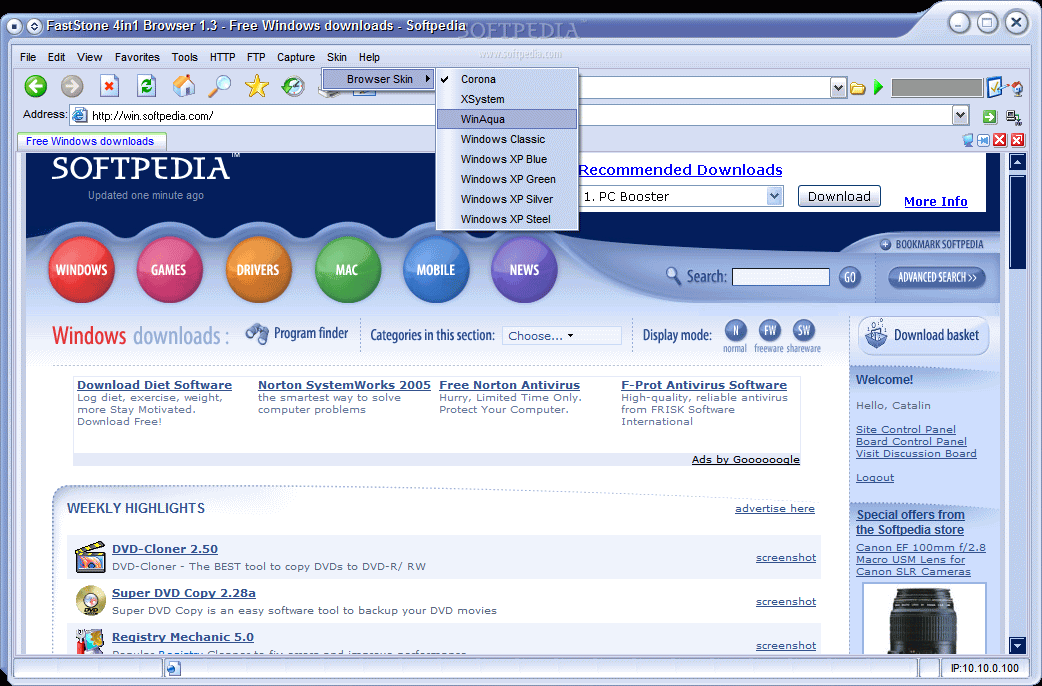The image size is (1042, 686).
Task: Go back with the green Back arrow
Action: (36, 86)
